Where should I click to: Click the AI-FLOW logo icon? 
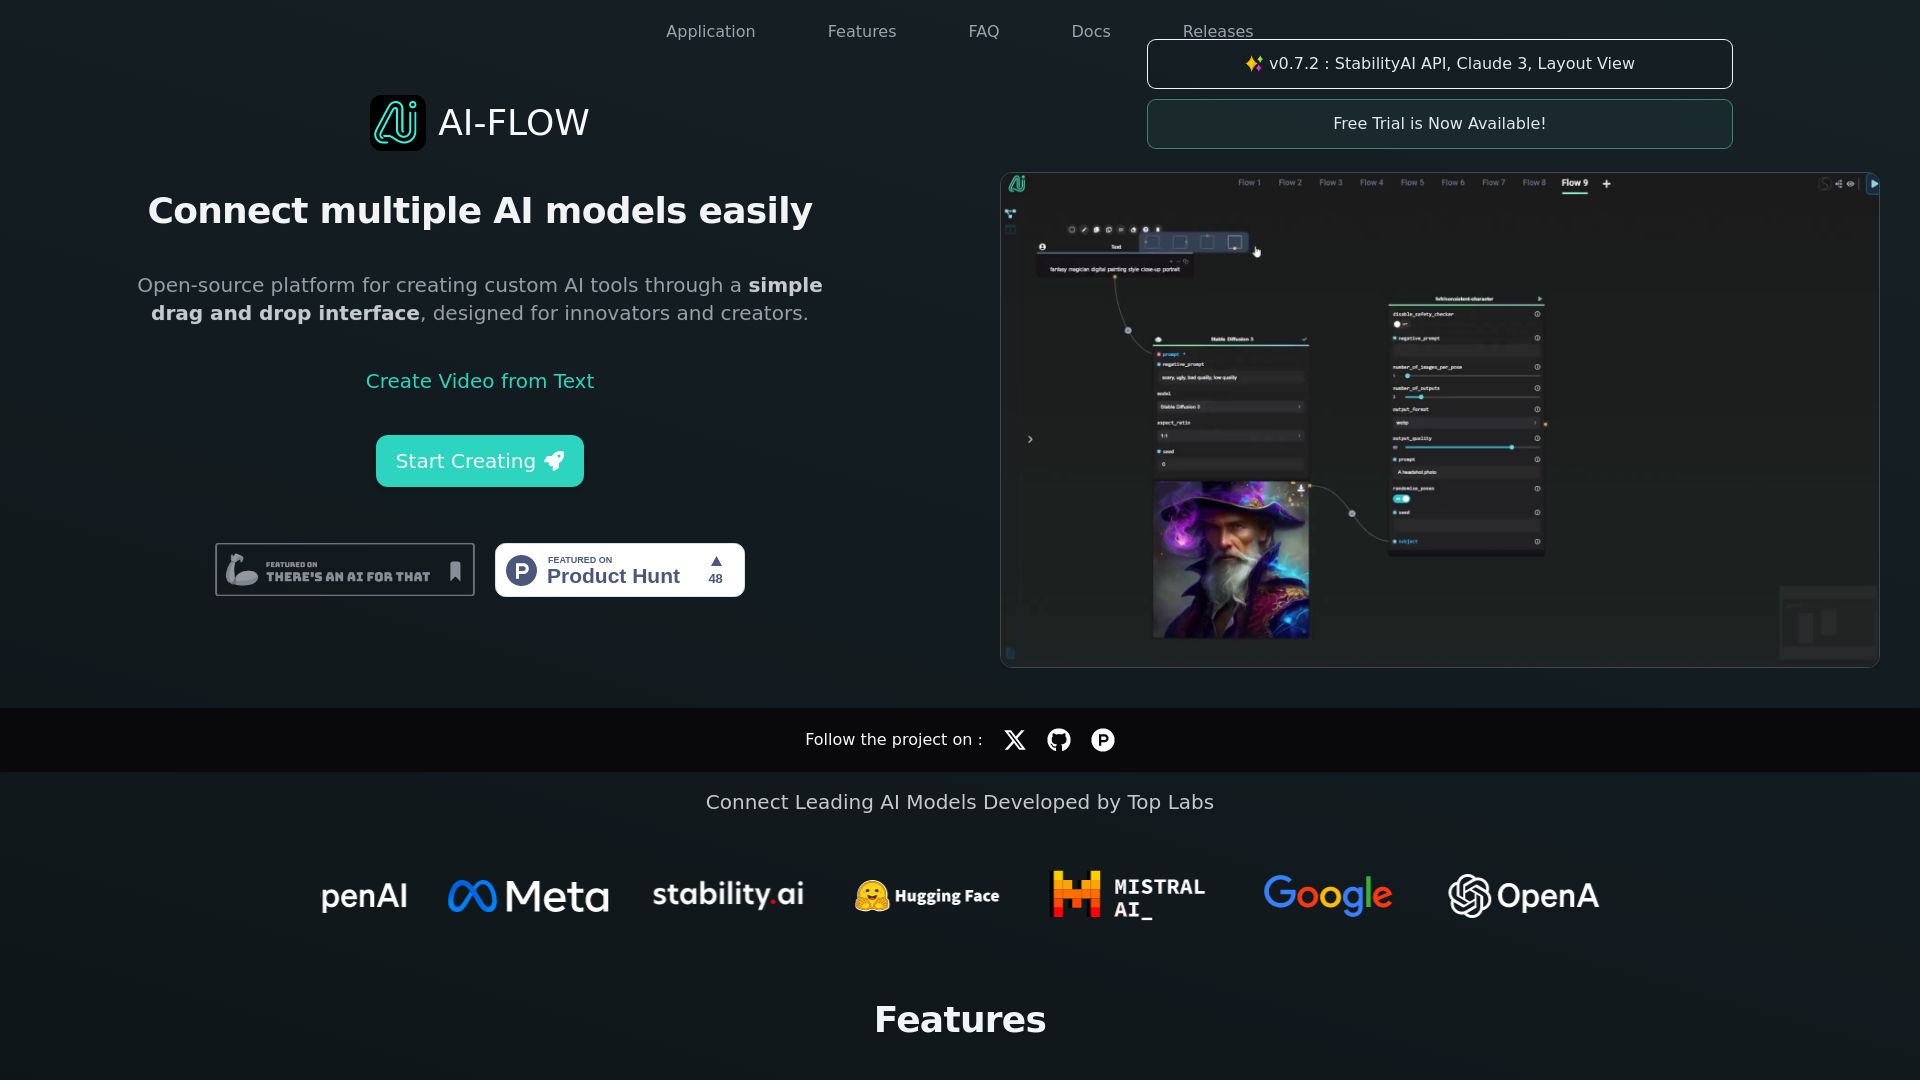pos(396,121)
